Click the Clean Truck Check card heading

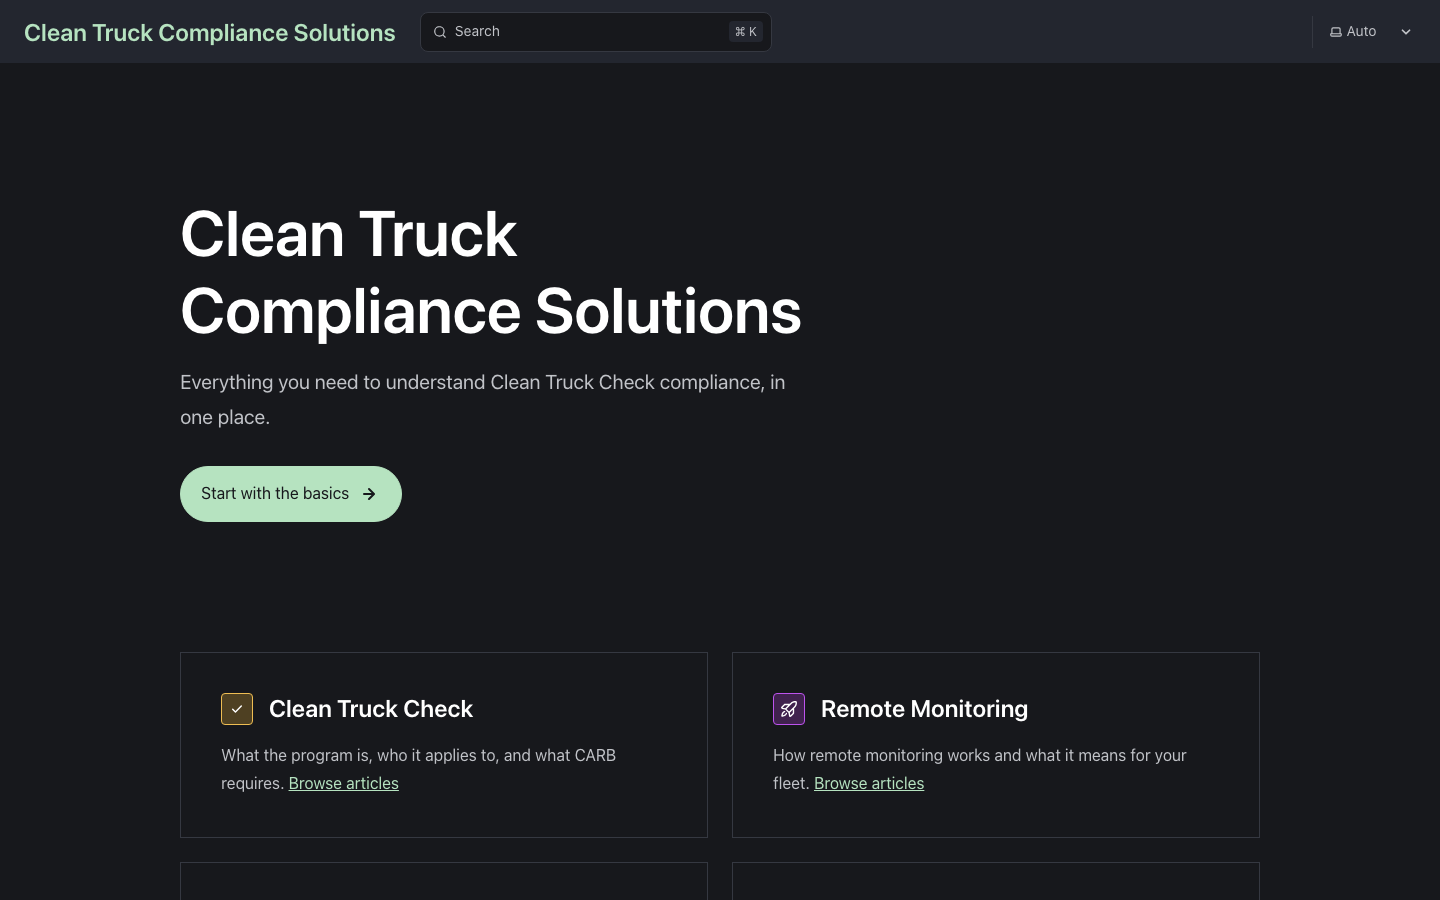click(x=371, y=709)
